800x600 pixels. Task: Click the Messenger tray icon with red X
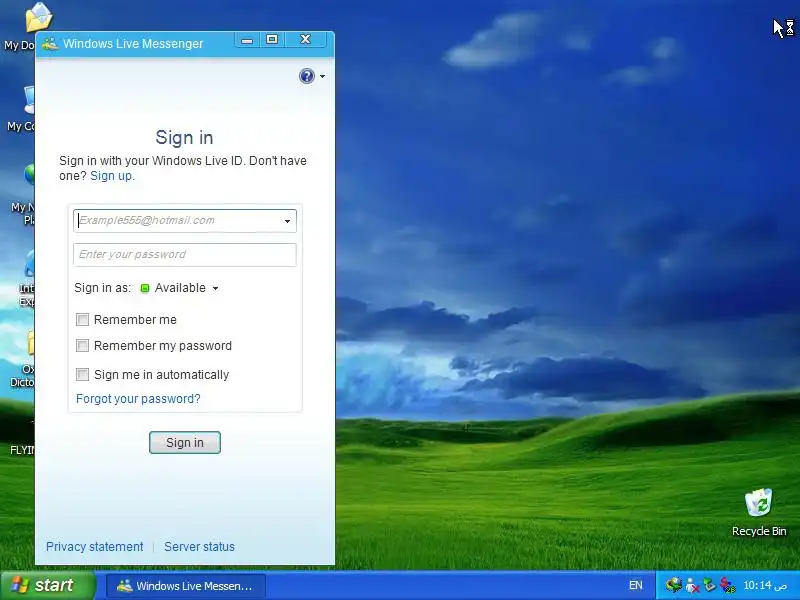pos(692,585)
